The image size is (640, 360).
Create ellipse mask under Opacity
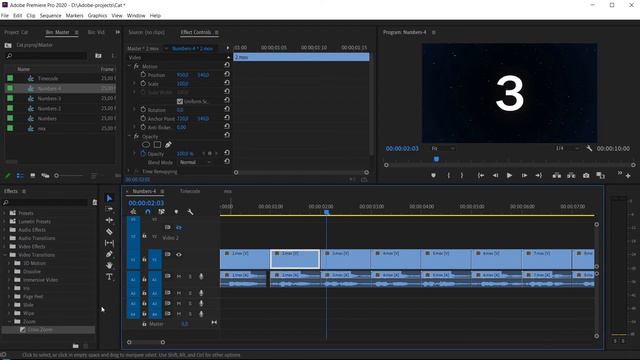coord(146,145)
